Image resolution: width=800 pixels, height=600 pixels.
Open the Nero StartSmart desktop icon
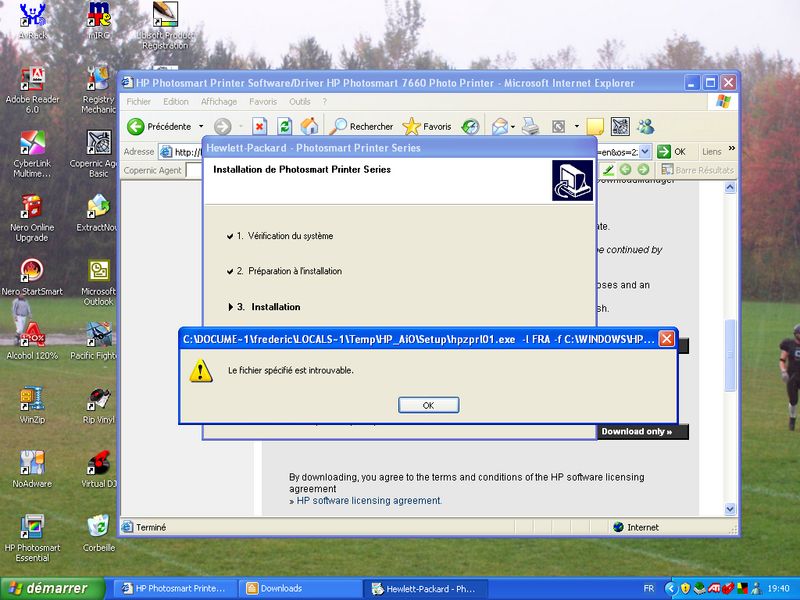tap(32, 278)
